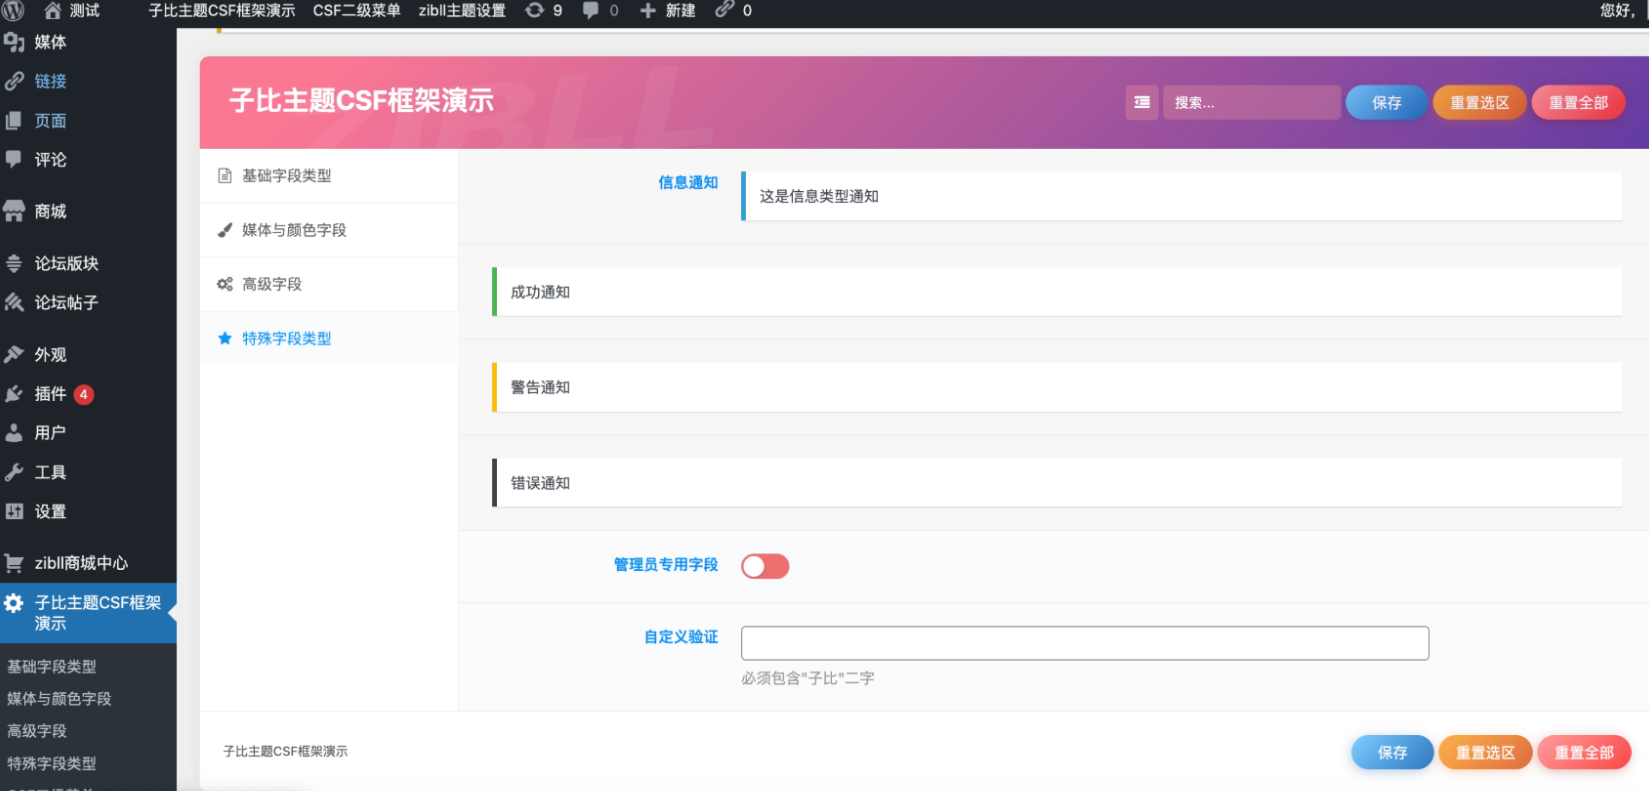Open CSF二级菜单 in admin bar
The width and height of the screenshot is (1649, 791).
357,10
